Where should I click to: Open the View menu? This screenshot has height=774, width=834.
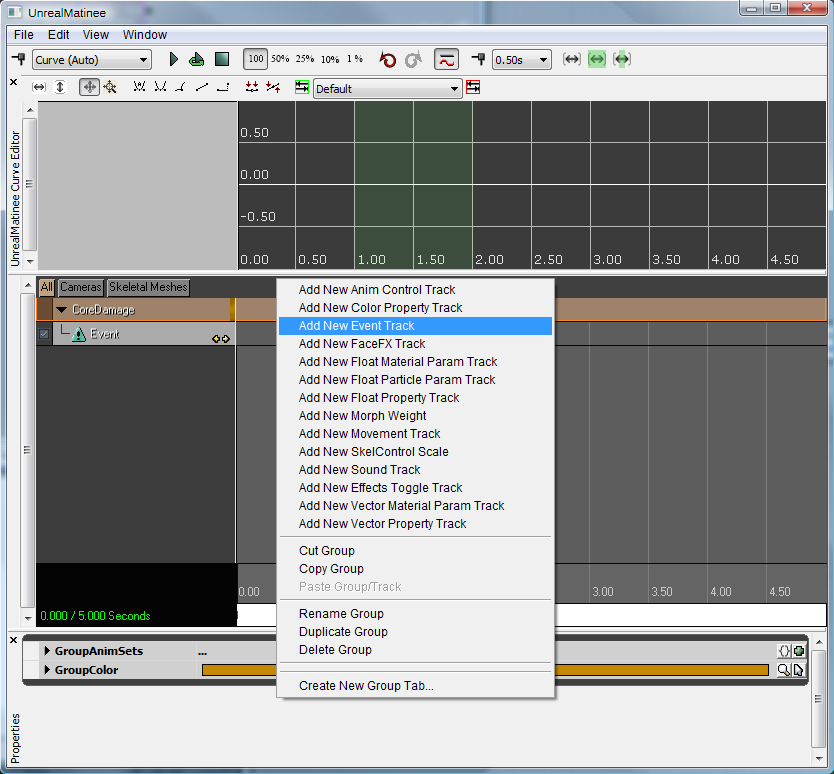[x=96, y=35]
